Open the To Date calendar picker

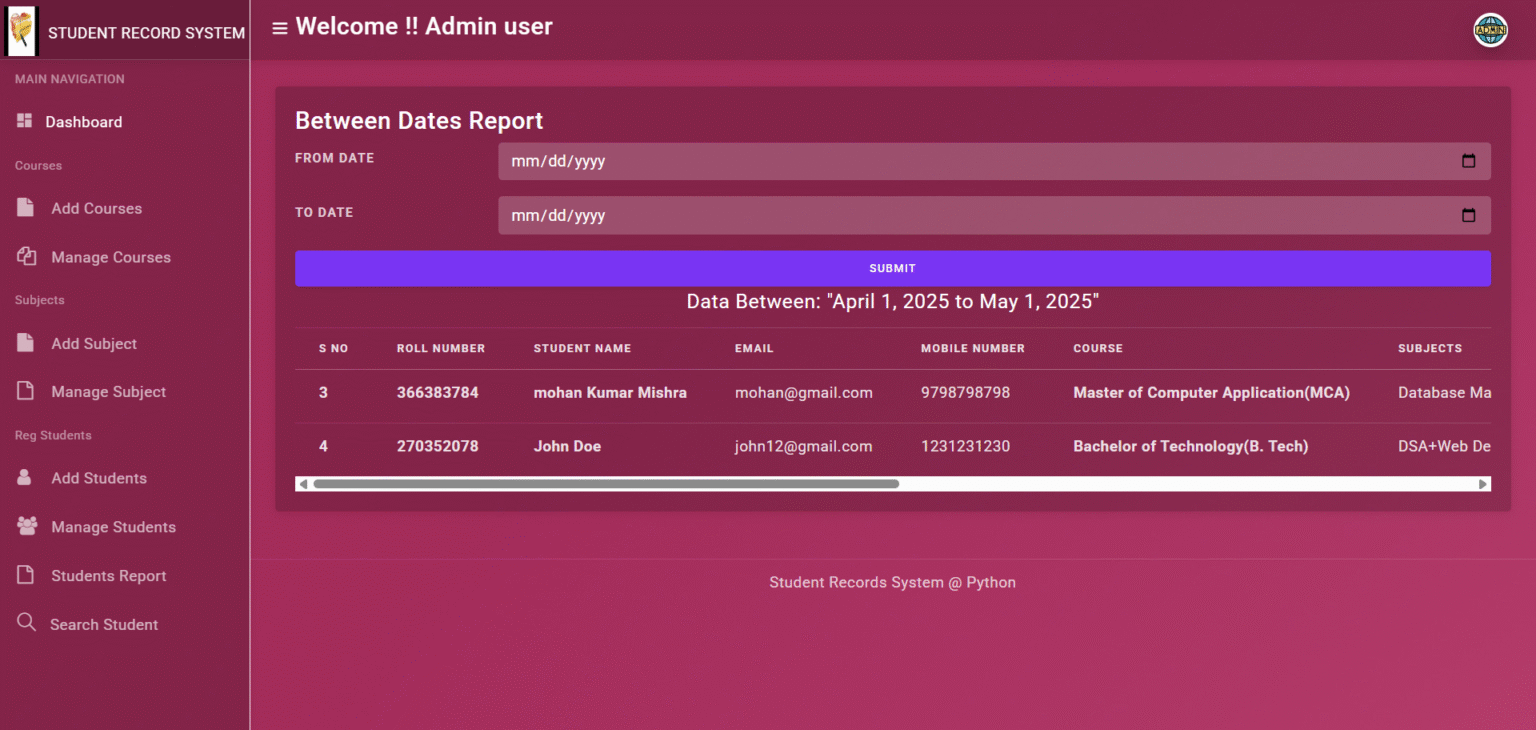(x=1467, y=214)
